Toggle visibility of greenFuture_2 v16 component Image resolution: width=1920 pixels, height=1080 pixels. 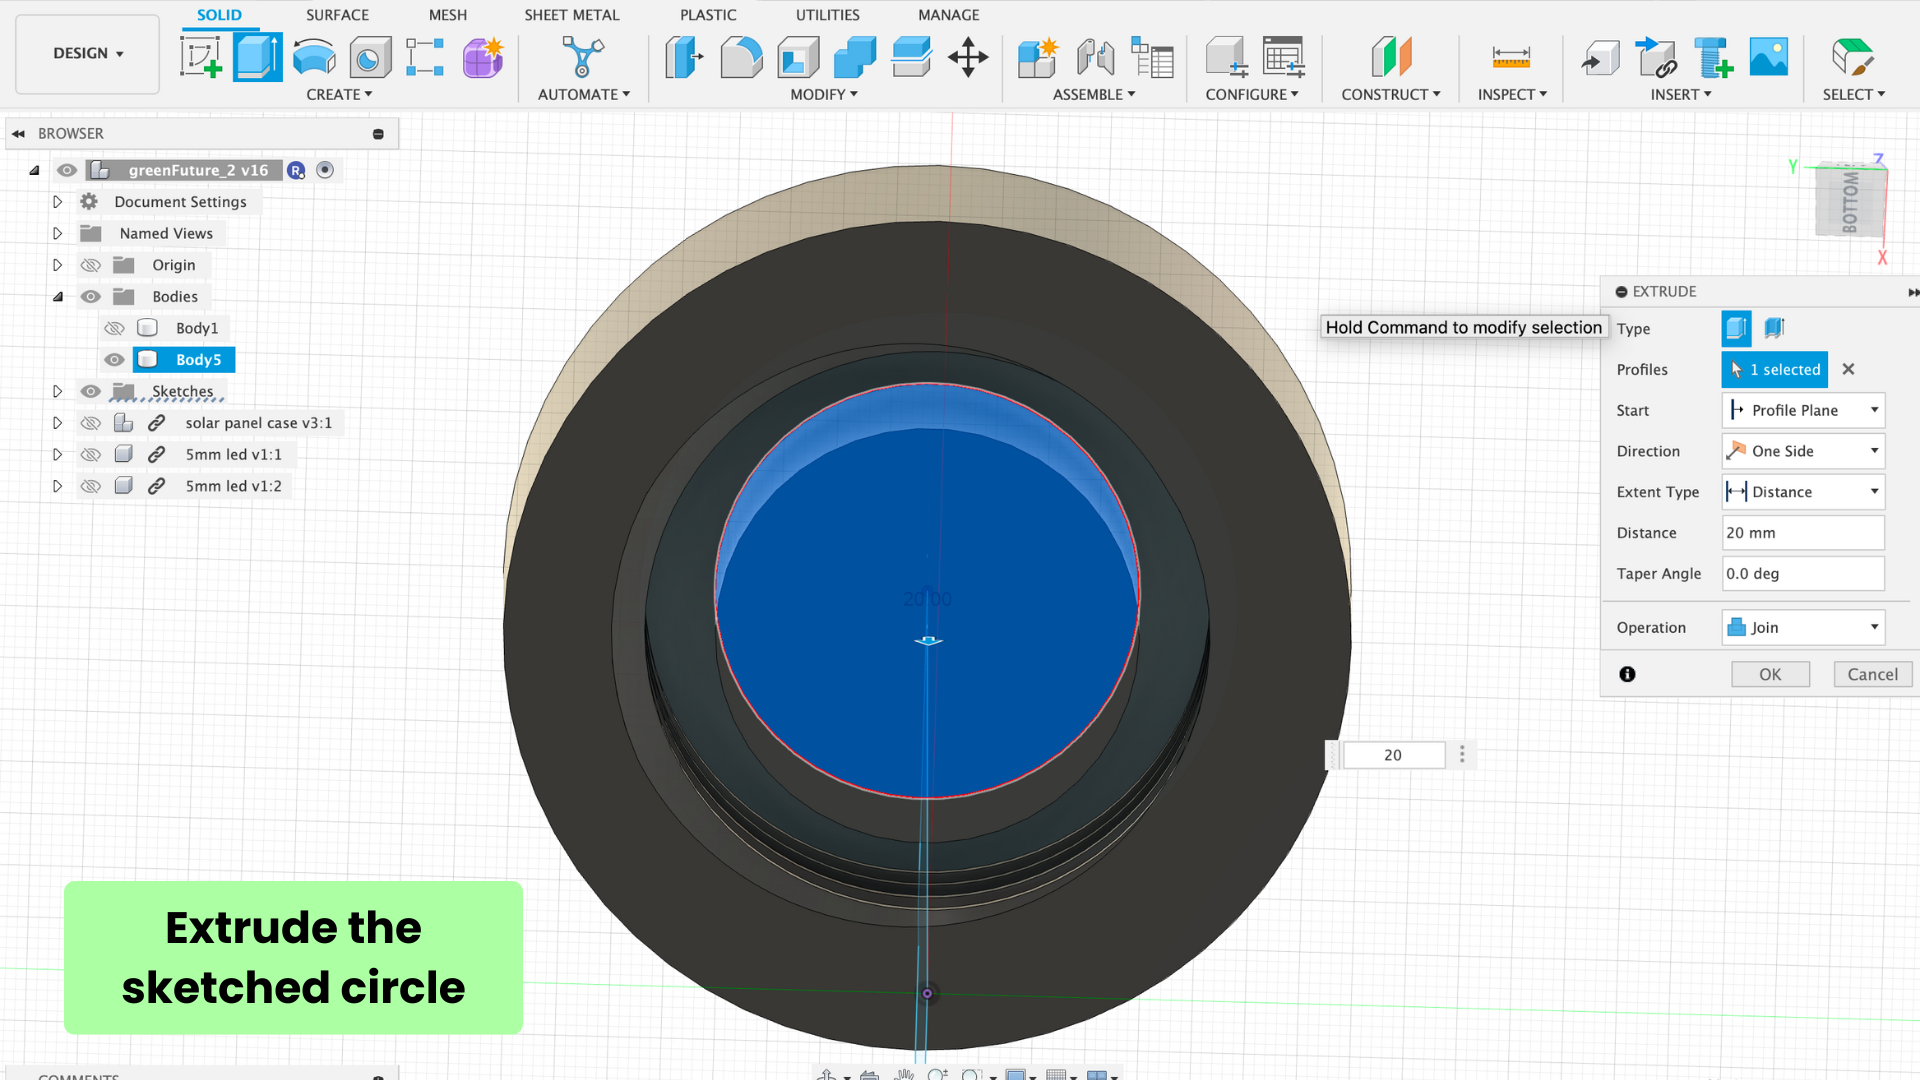[67, 170]
